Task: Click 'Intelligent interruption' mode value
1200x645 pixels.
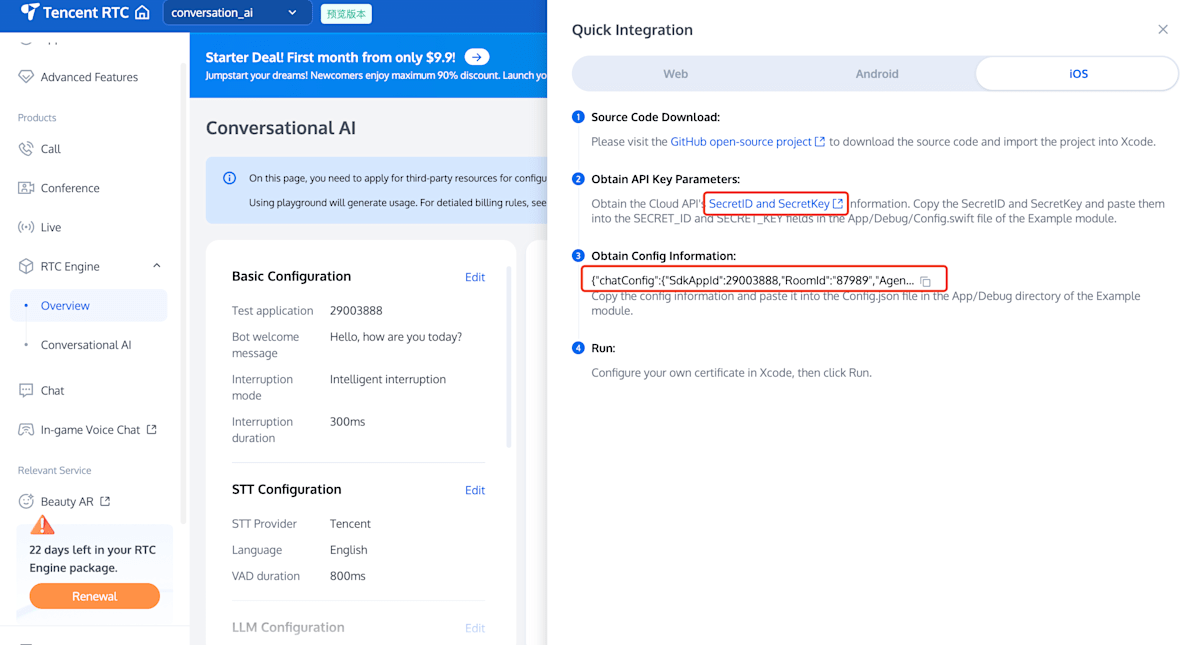Action: [388, 379]
